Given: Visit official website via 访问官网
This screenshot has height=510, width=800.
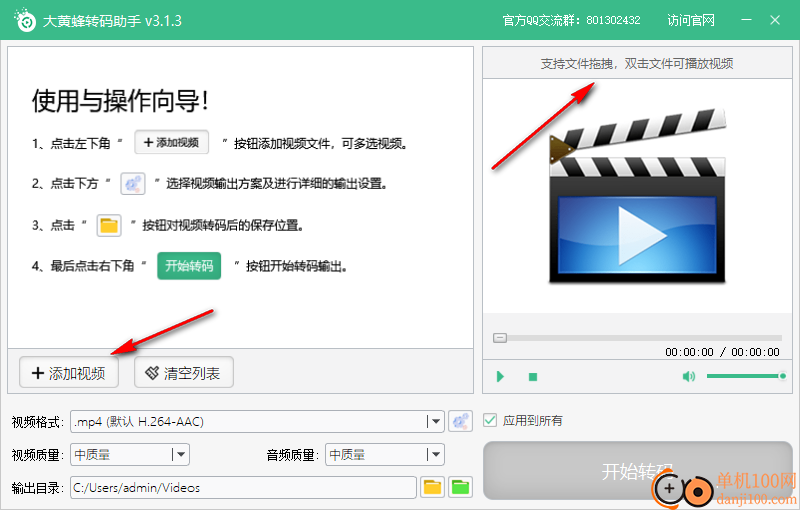Looking at the screenshot, I should [x=691, y=20].
